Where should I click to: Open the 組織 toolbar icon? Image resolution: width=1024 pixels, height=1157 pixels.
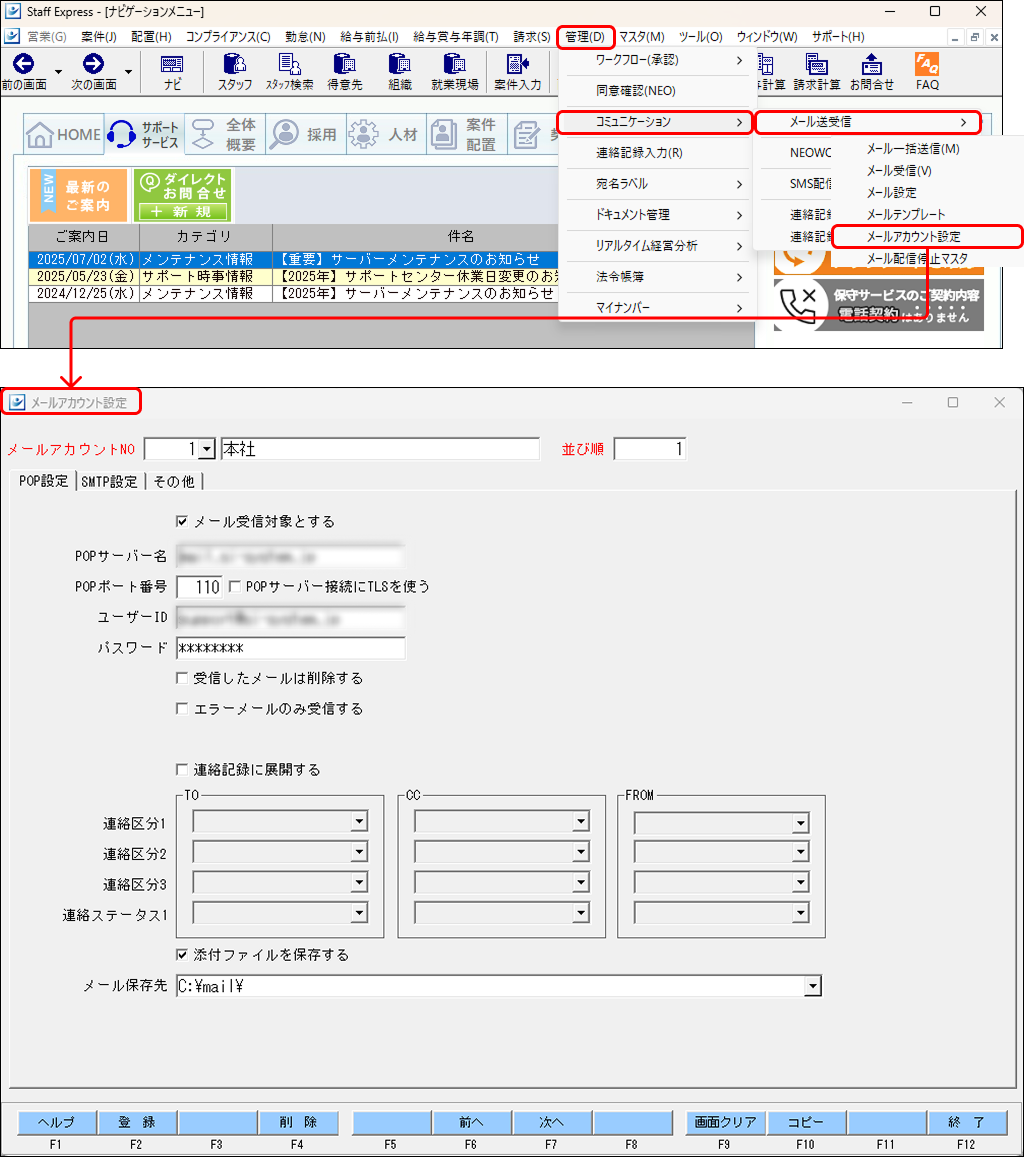tap(399, 72)
